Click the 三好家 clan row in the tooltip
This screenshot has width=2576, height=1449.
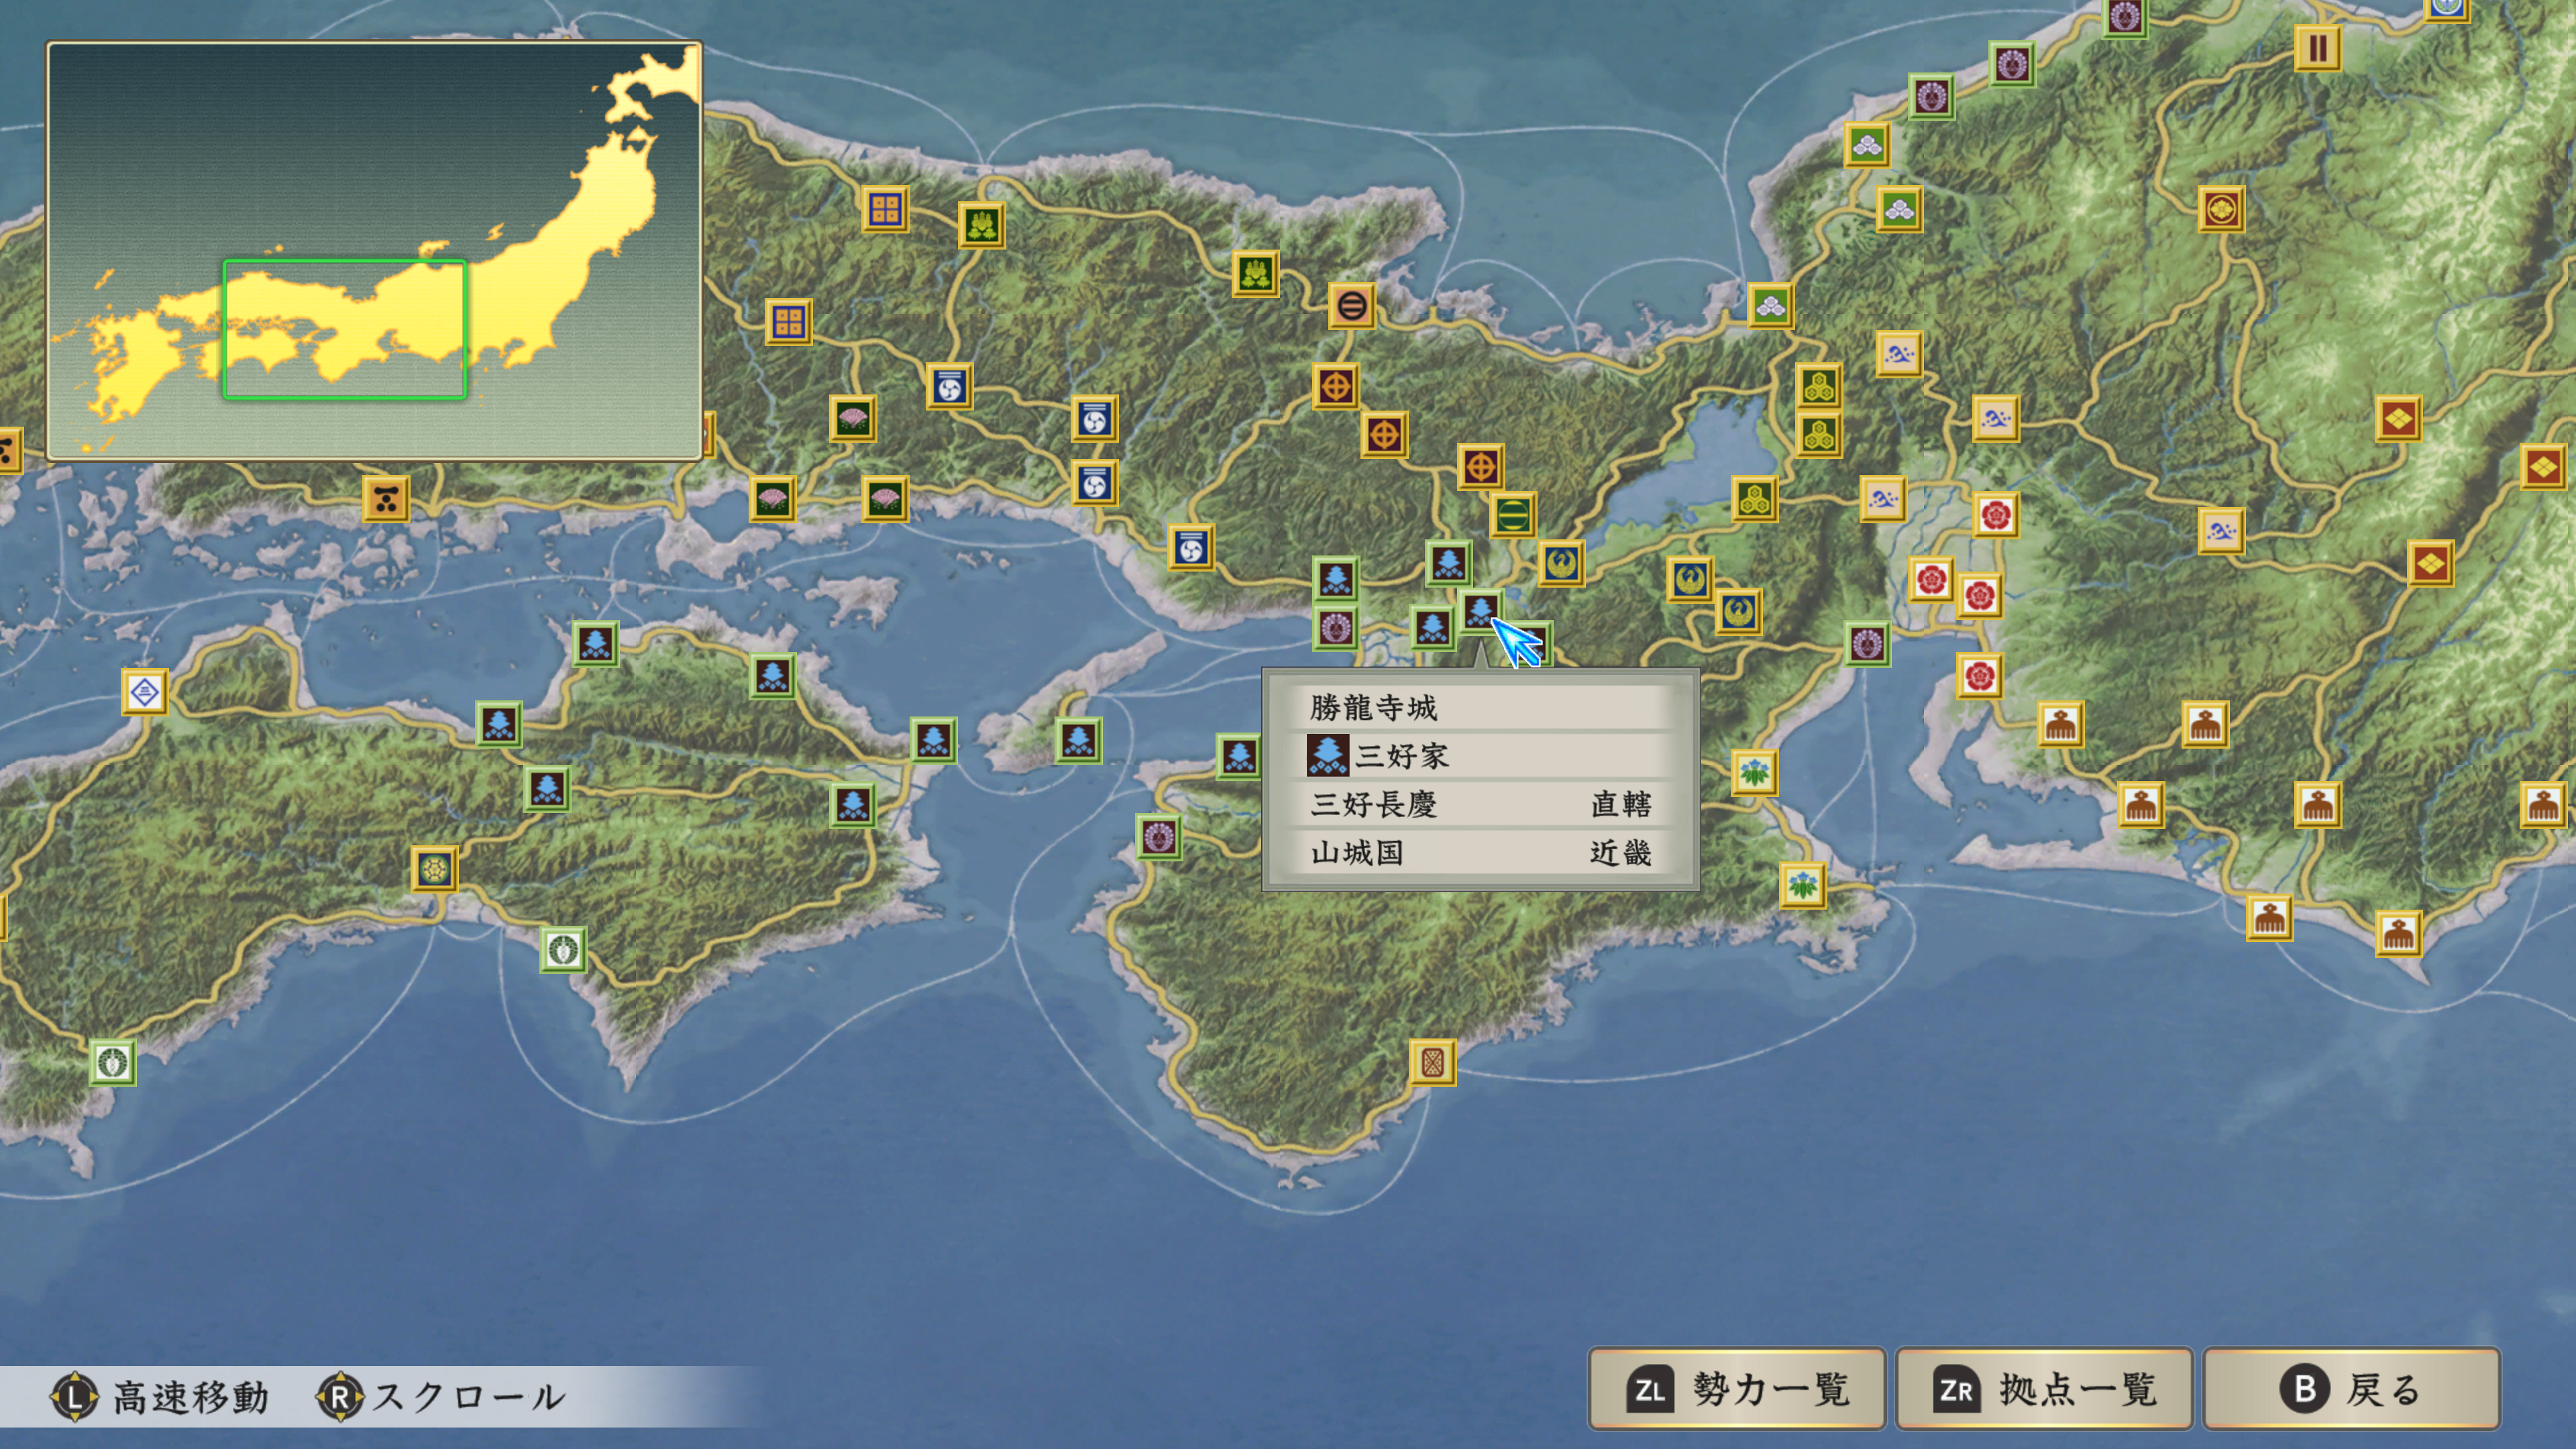[x=1480, y=756]
